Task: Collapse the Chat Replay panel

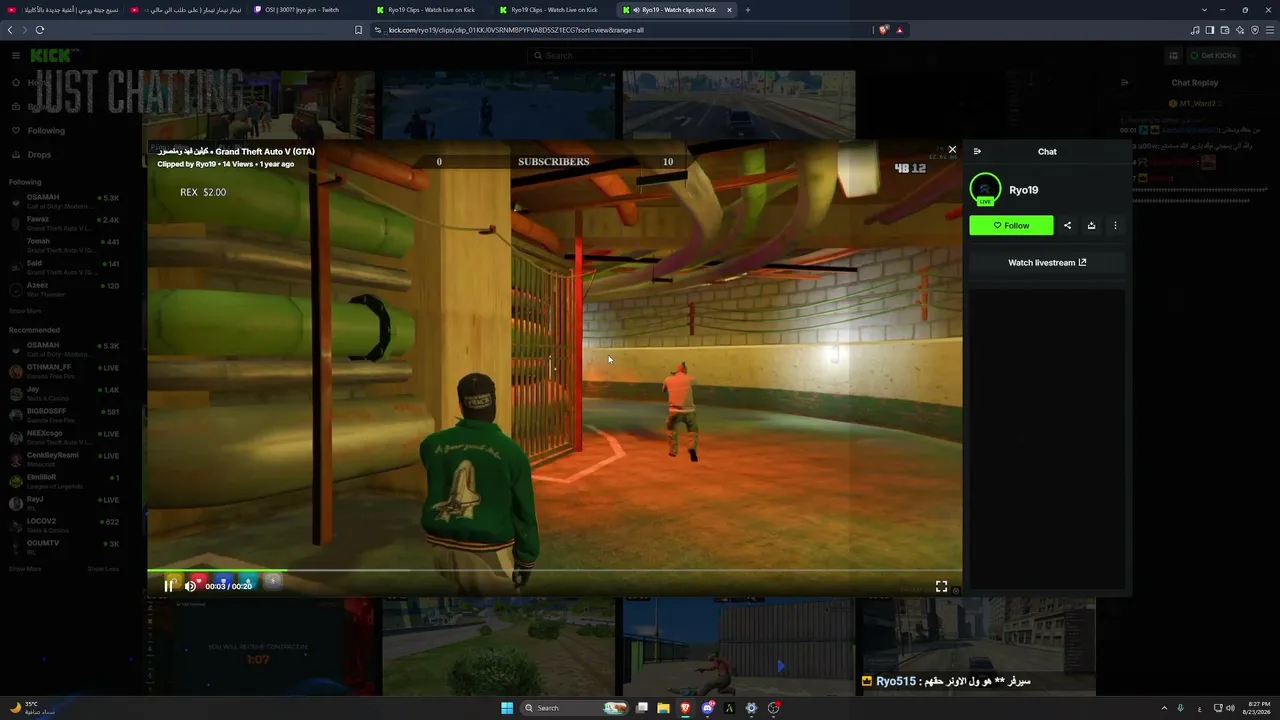Action: click(x=1124, y=82)
